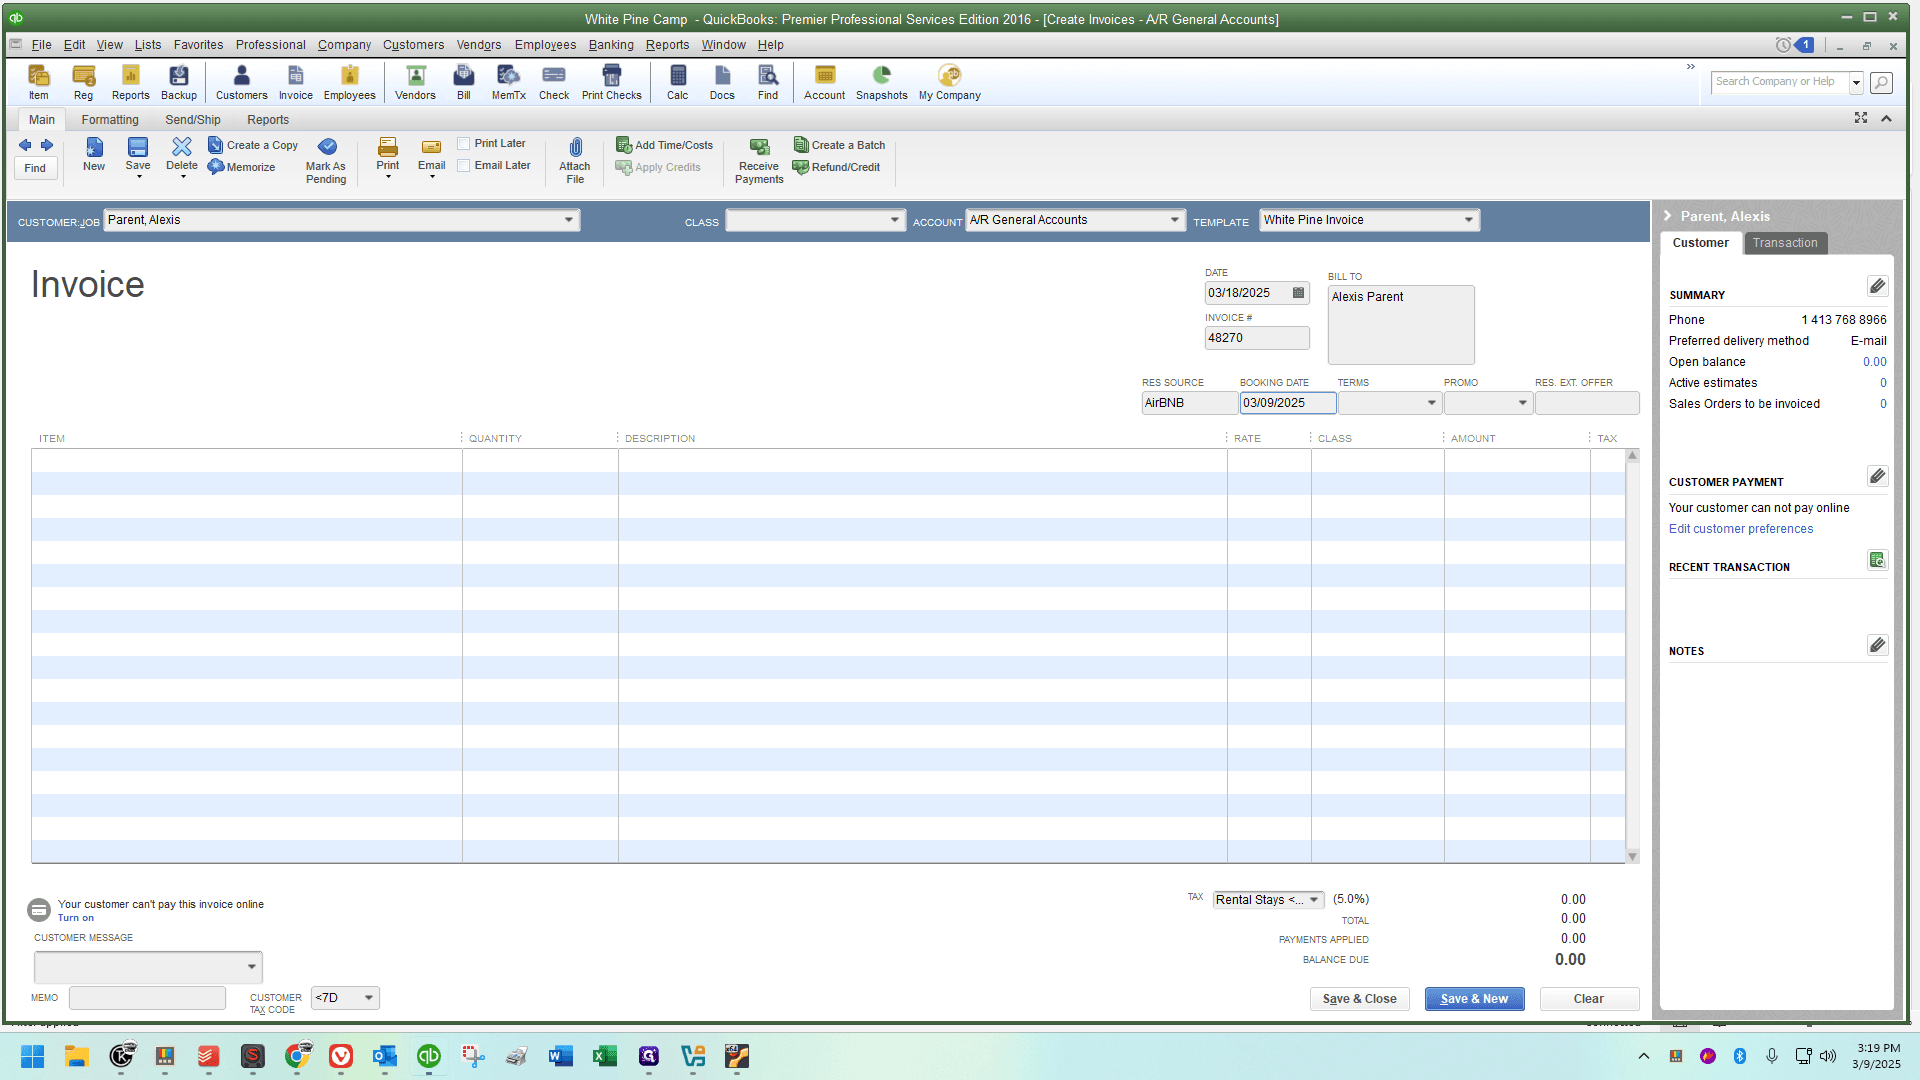The height and width of the screenshot is (1080, 1920).
Task: Edit Notes pencil icon
Action: click(1877, 645)
